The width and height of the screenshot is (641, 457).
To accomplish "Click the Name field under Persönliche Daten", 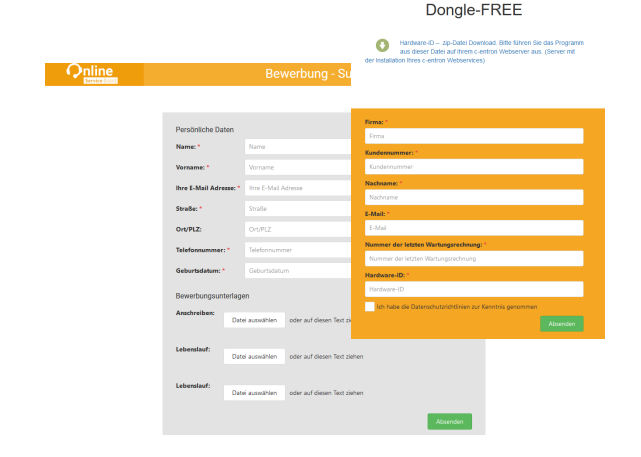I will 298,147.
